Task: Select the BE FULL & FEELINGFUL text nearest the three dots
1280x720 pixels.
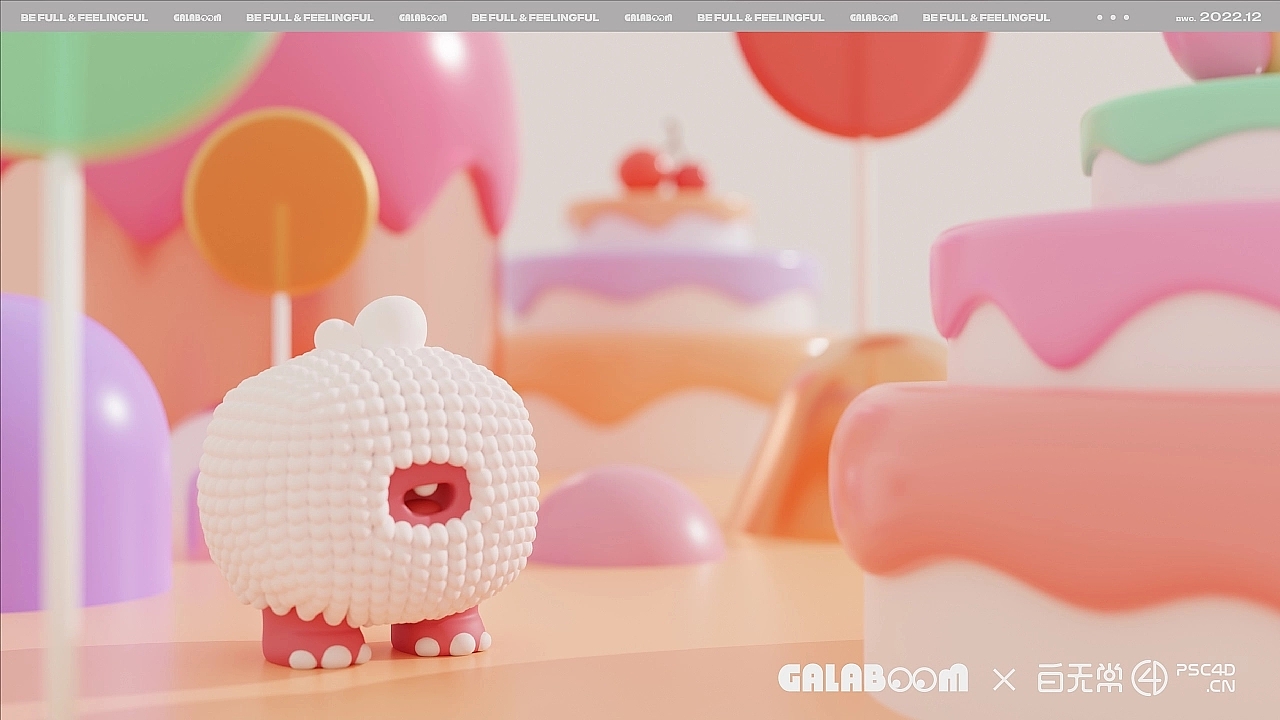Action: [986, 17]
